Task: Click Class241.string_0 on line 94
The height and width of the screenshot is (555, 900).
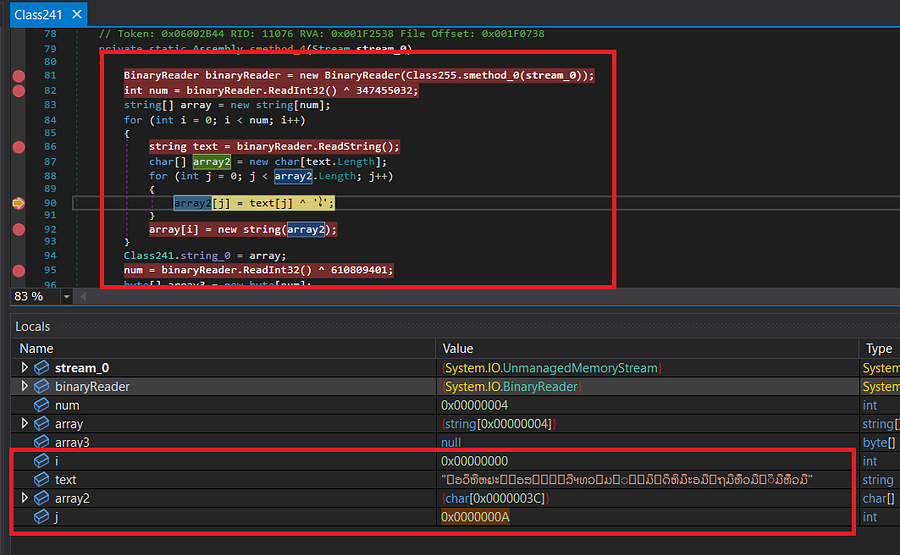Action: 177,255
